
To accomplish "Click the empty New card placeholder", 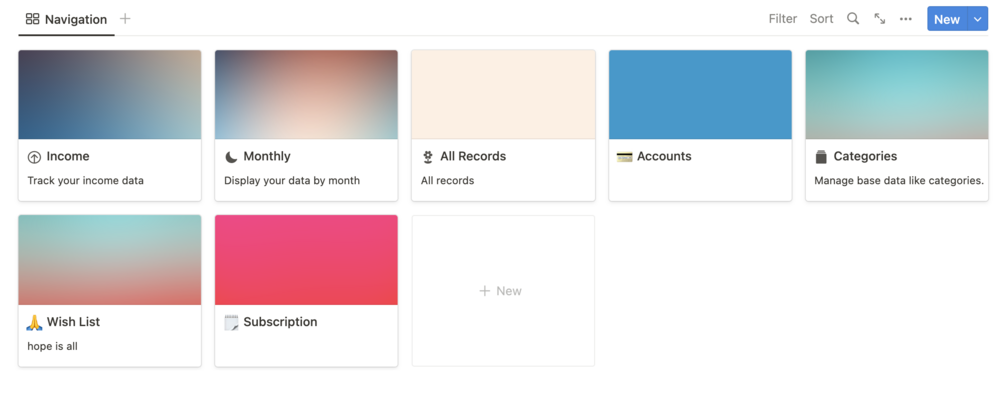I will [503, 291].
